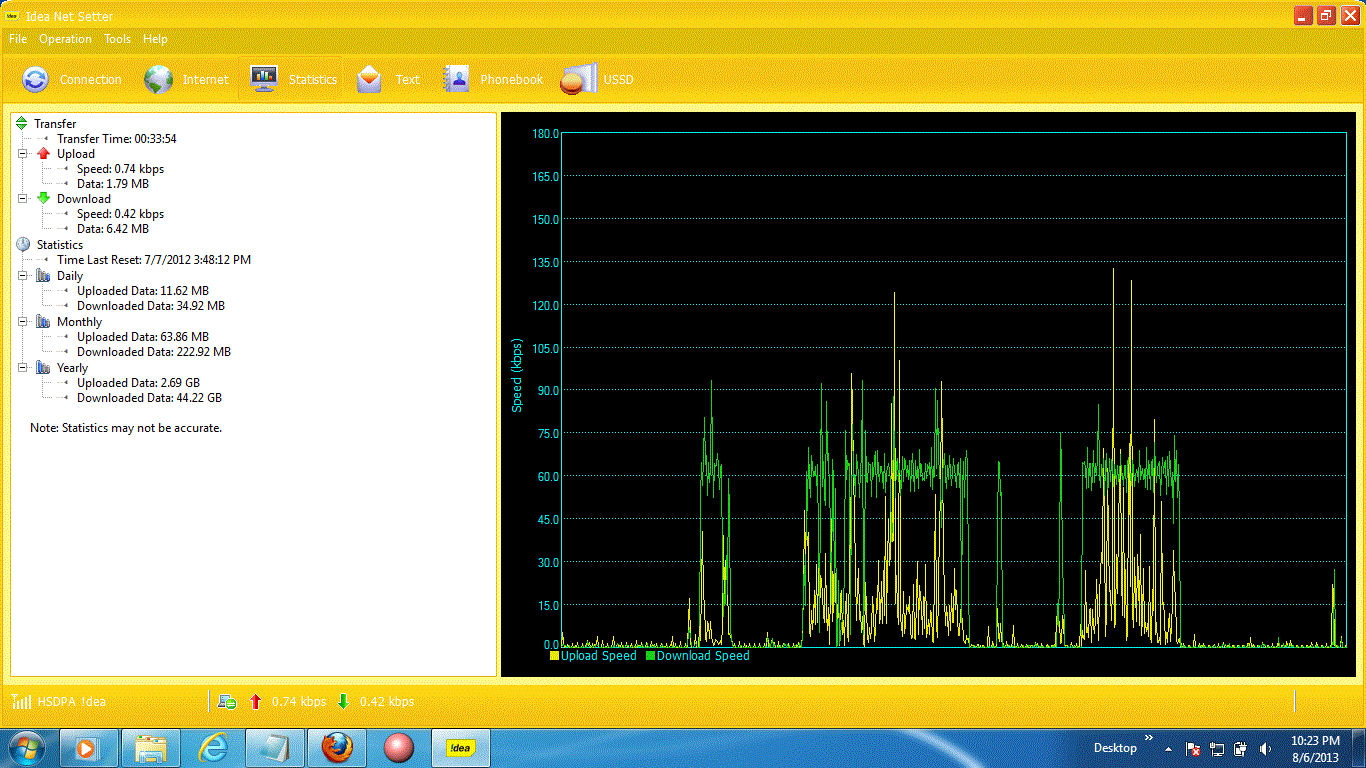This screenshot has width=1366, height=768.
Task: Click the Internet globe icon
Action: point(158,79)
